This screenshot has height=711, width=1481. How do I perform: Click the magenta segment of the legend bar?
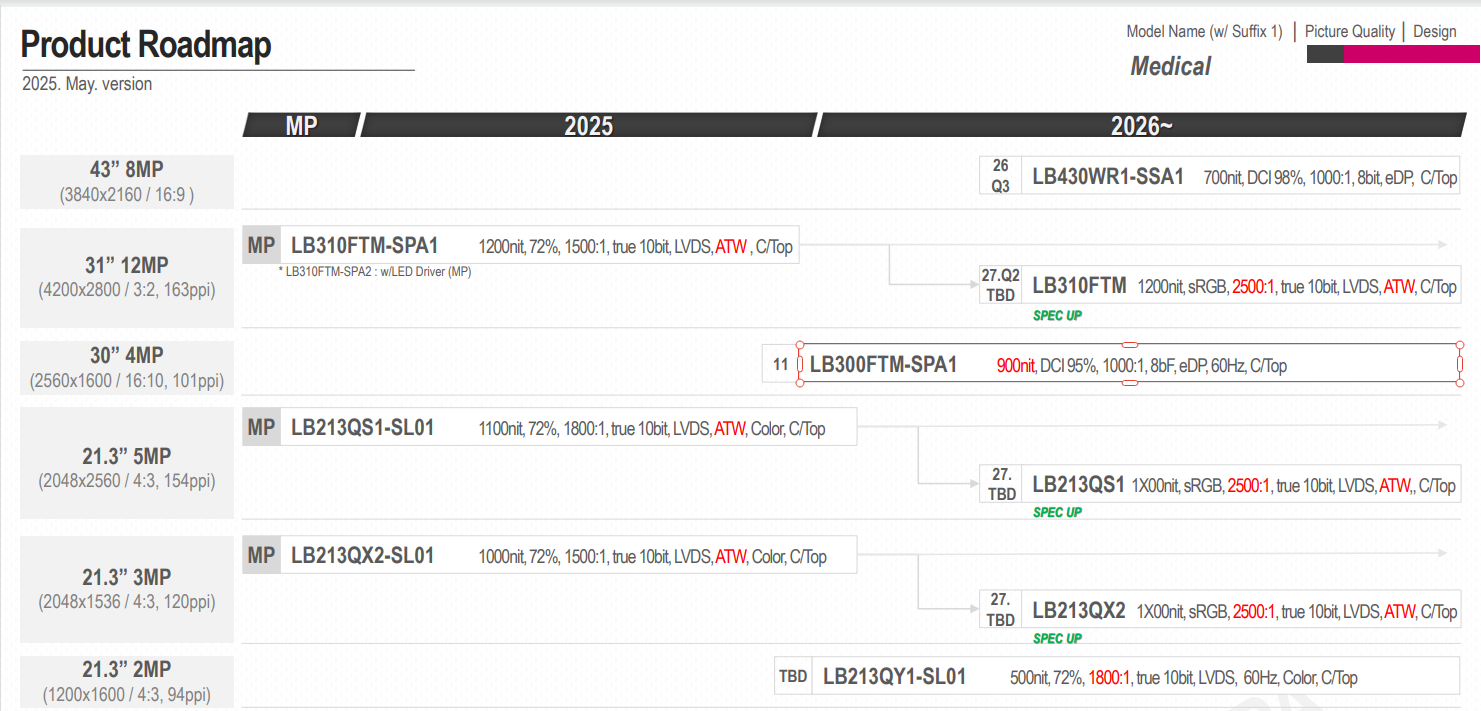pyautogui.click(x=1399, y=55)
